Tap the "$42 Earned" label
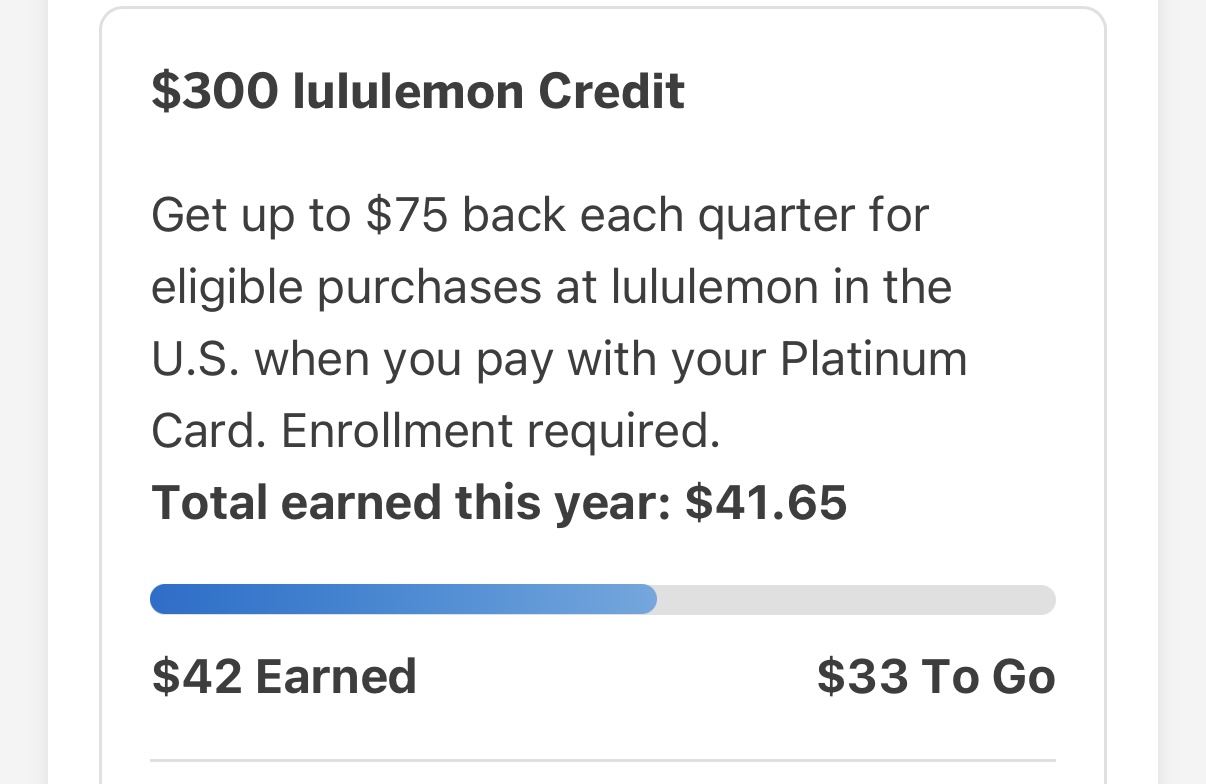 pyautogui.click(x=284, y=677)
